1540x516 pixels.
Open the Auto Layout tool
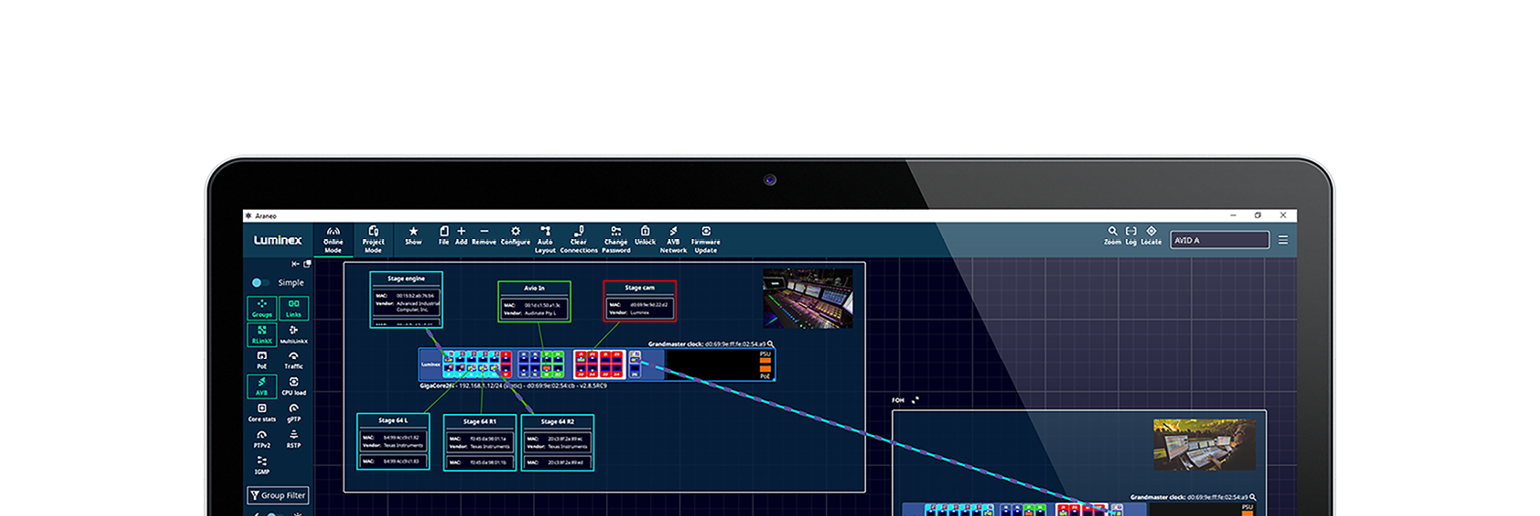(545, 239)
